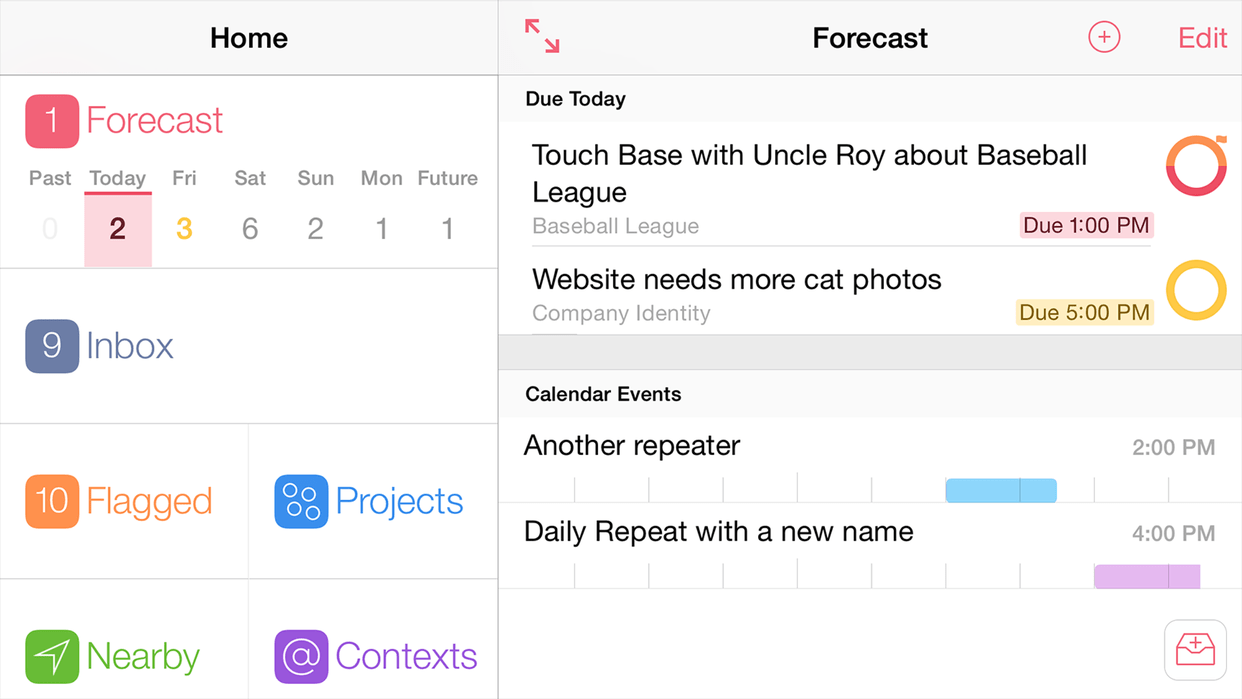This screenshot has height=699, width=1242.
Task: Click the purple Daily Repeat event block
Action: (1146, 576)
